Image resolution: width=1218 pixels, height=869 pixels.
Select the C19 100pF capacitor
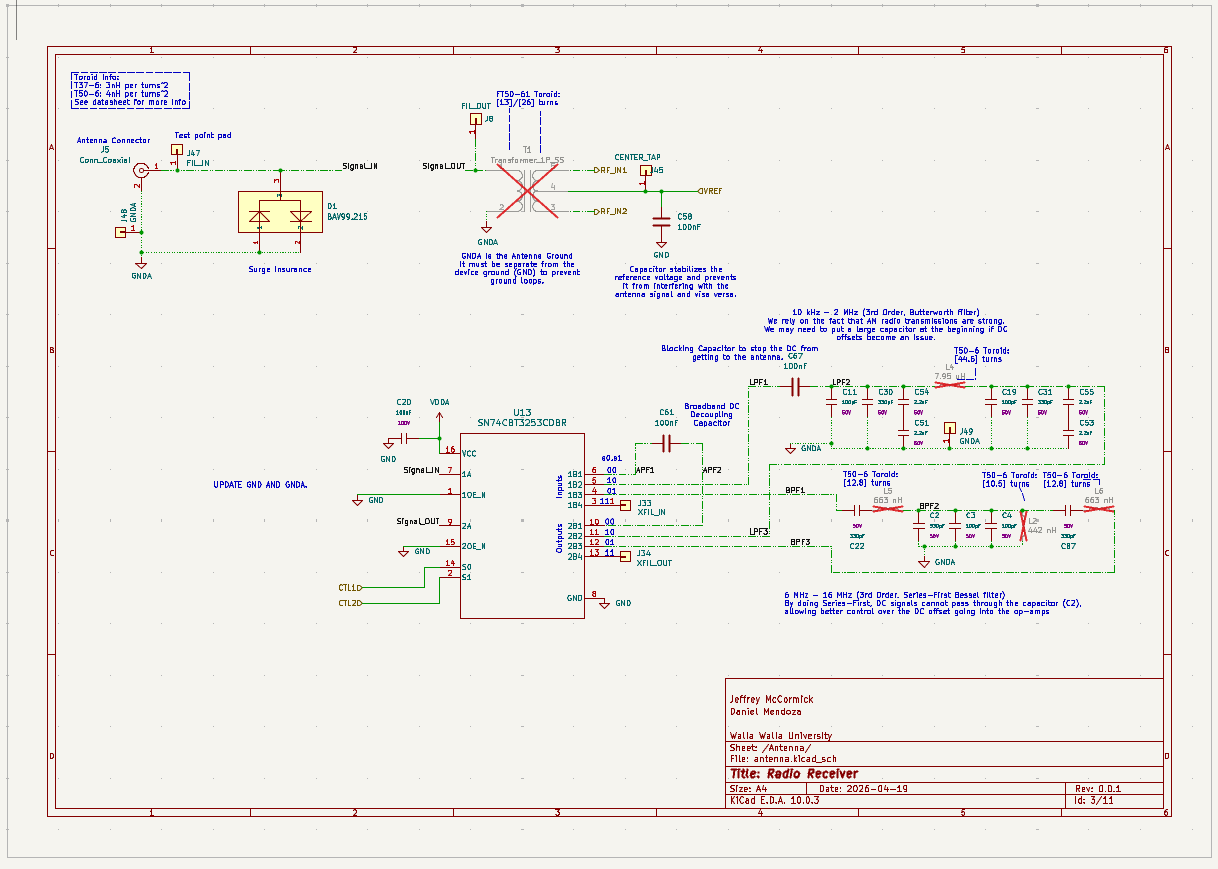click(x=991, y=402)
